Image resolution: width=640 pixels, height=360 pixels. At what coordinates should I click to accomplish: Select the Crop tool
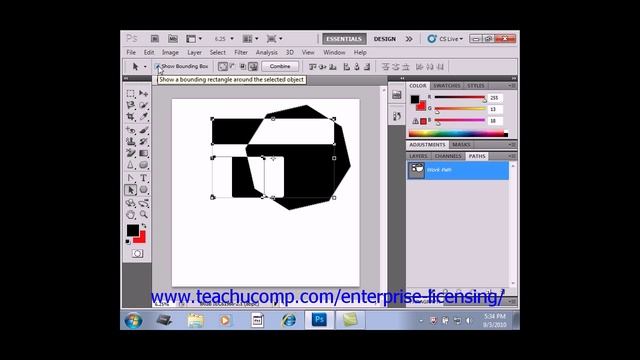click(131, 116)
